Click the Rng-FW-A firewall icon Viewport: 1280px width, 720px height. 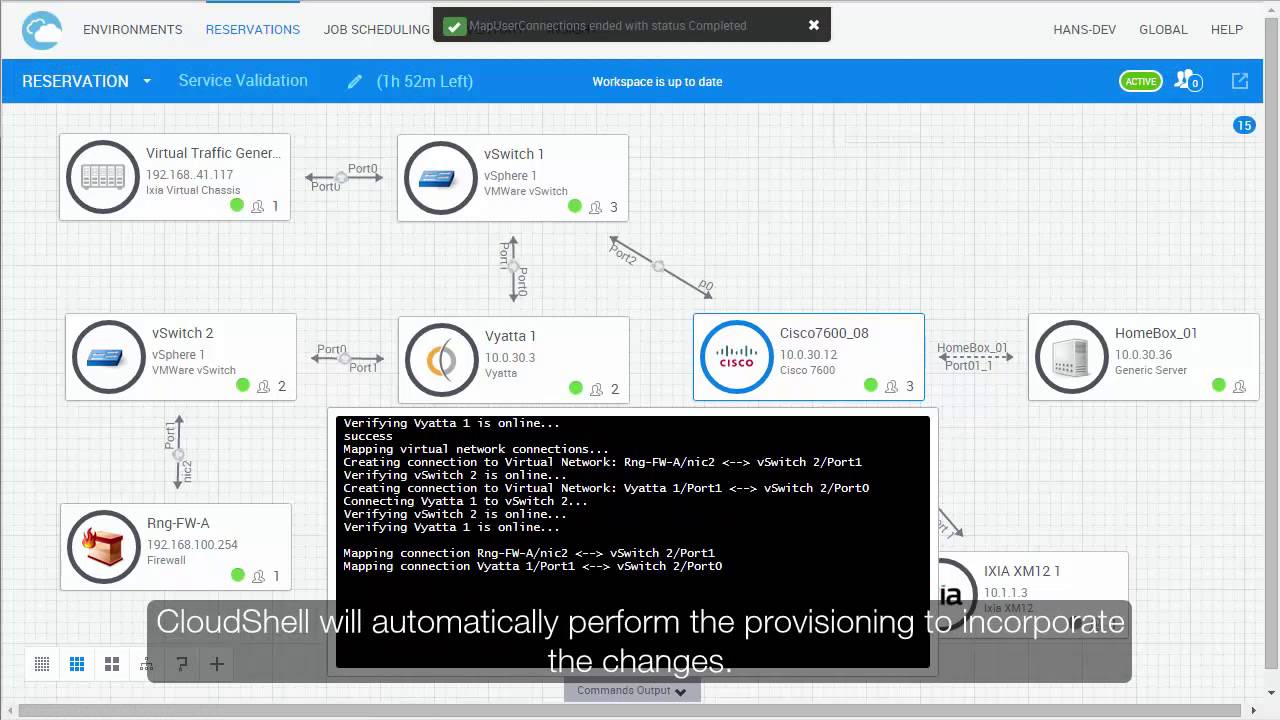[x=104, y=547]
